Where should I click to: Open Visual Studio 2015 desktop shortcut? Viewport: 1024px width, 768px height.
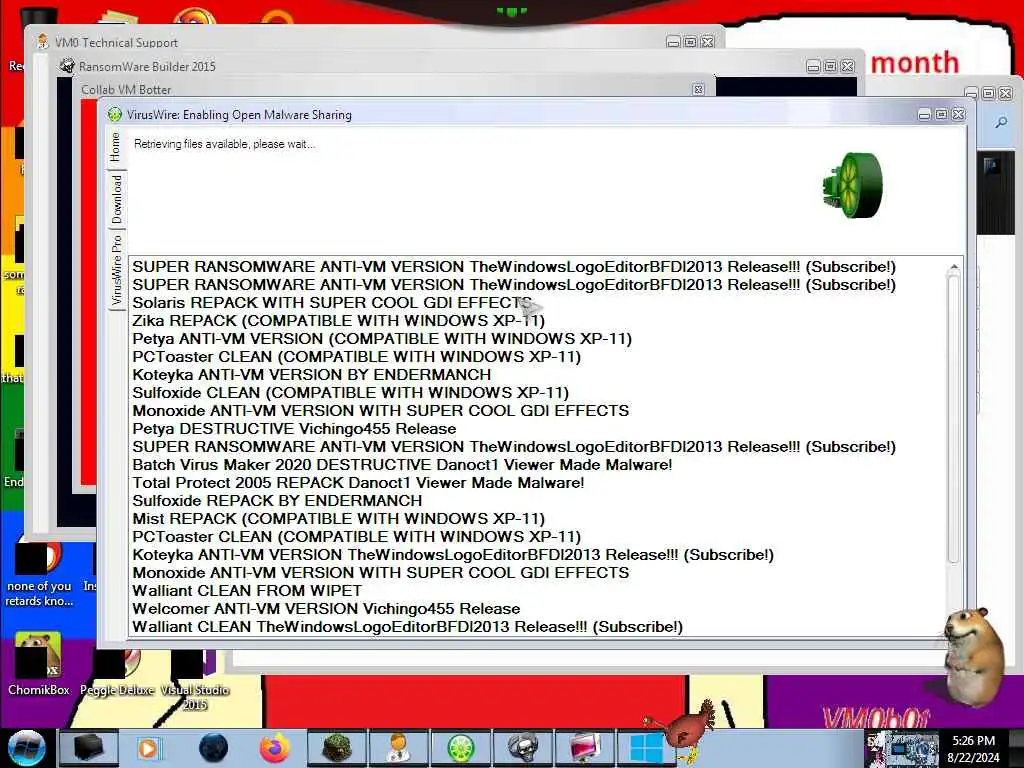point(195,679)
